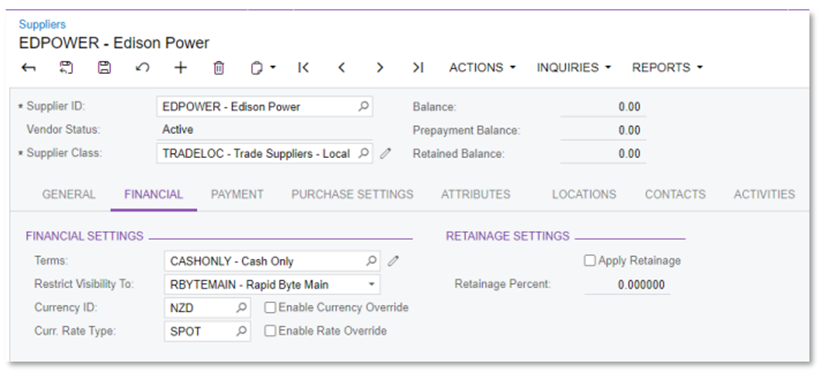829x372 pixels.
Task: Open the ATTRIBUTES tab
Action: click(x=476, y=194)
